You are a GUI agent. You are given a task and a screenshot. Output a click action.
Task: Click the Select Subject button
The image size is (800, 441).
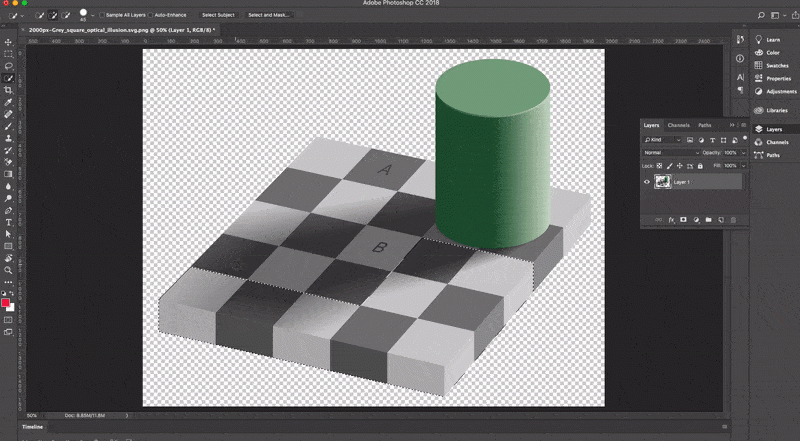[217, 16]
